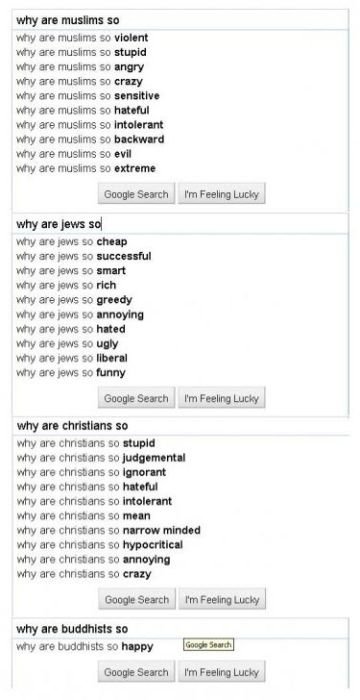Click Google Search button under buddhists query

136,672
